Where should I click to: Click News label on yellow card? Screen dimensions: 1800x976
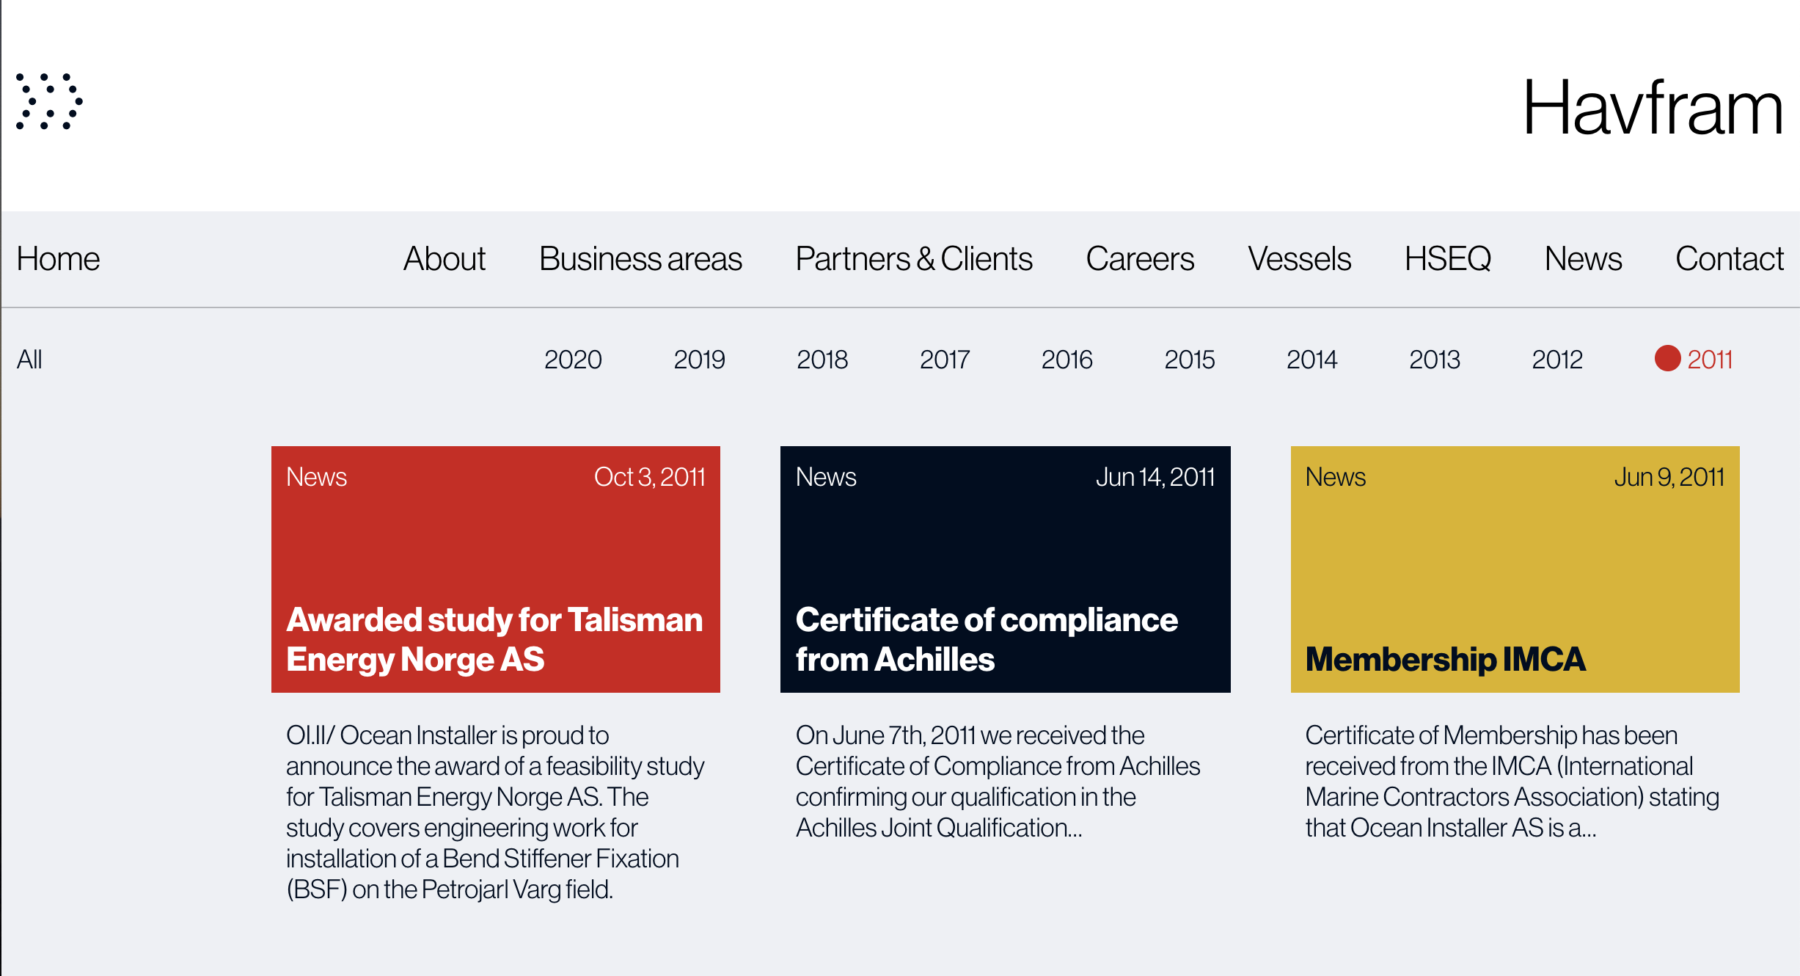pyautogui.click(x=1335, y=477)
